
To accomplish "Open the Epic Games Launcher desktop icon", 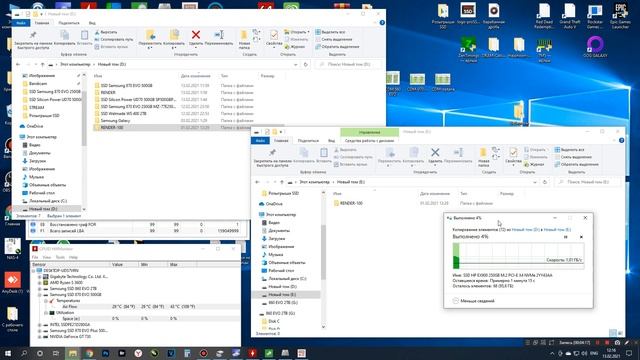I will point(620,16).
